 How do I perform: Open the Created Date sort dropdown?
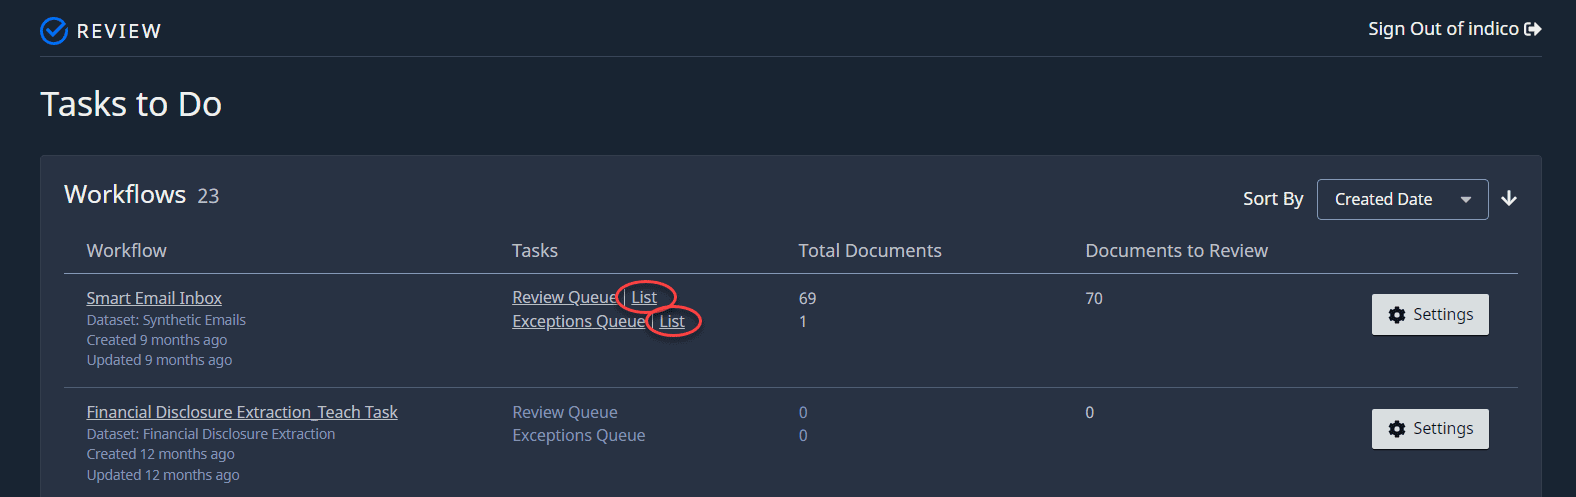tap(1401, 199)
